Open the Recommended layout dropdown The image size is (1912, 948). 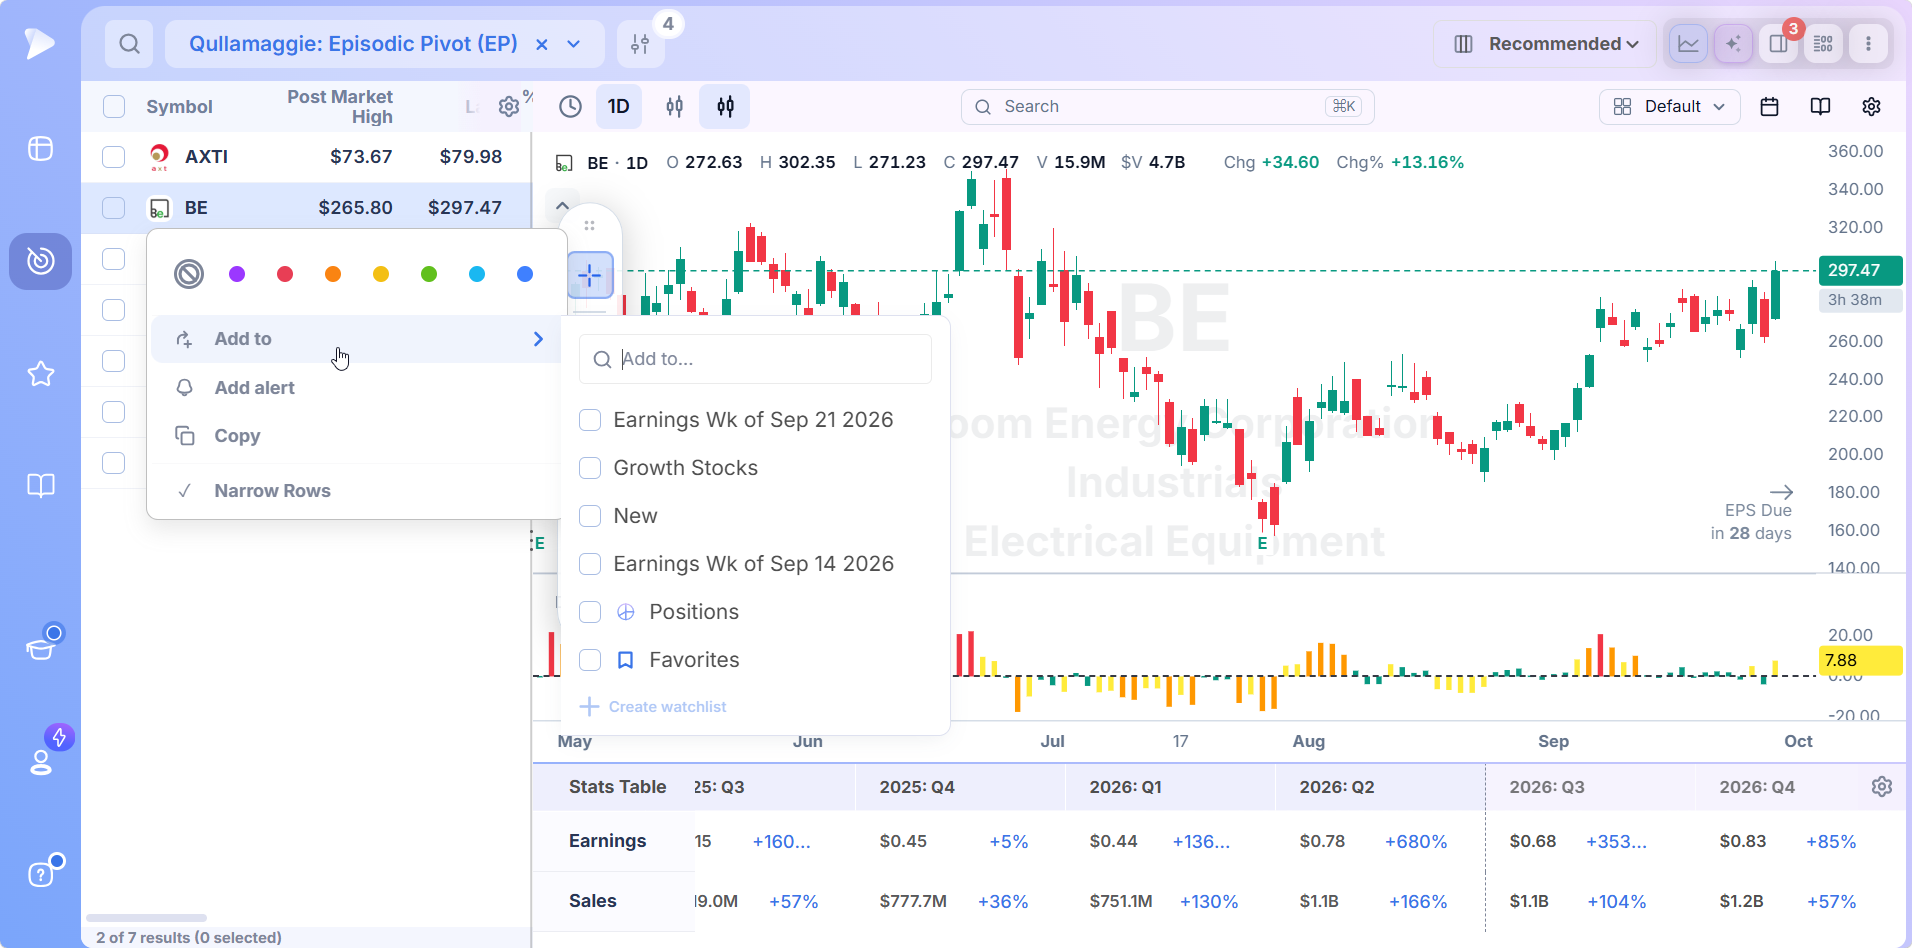point(1545,44)
